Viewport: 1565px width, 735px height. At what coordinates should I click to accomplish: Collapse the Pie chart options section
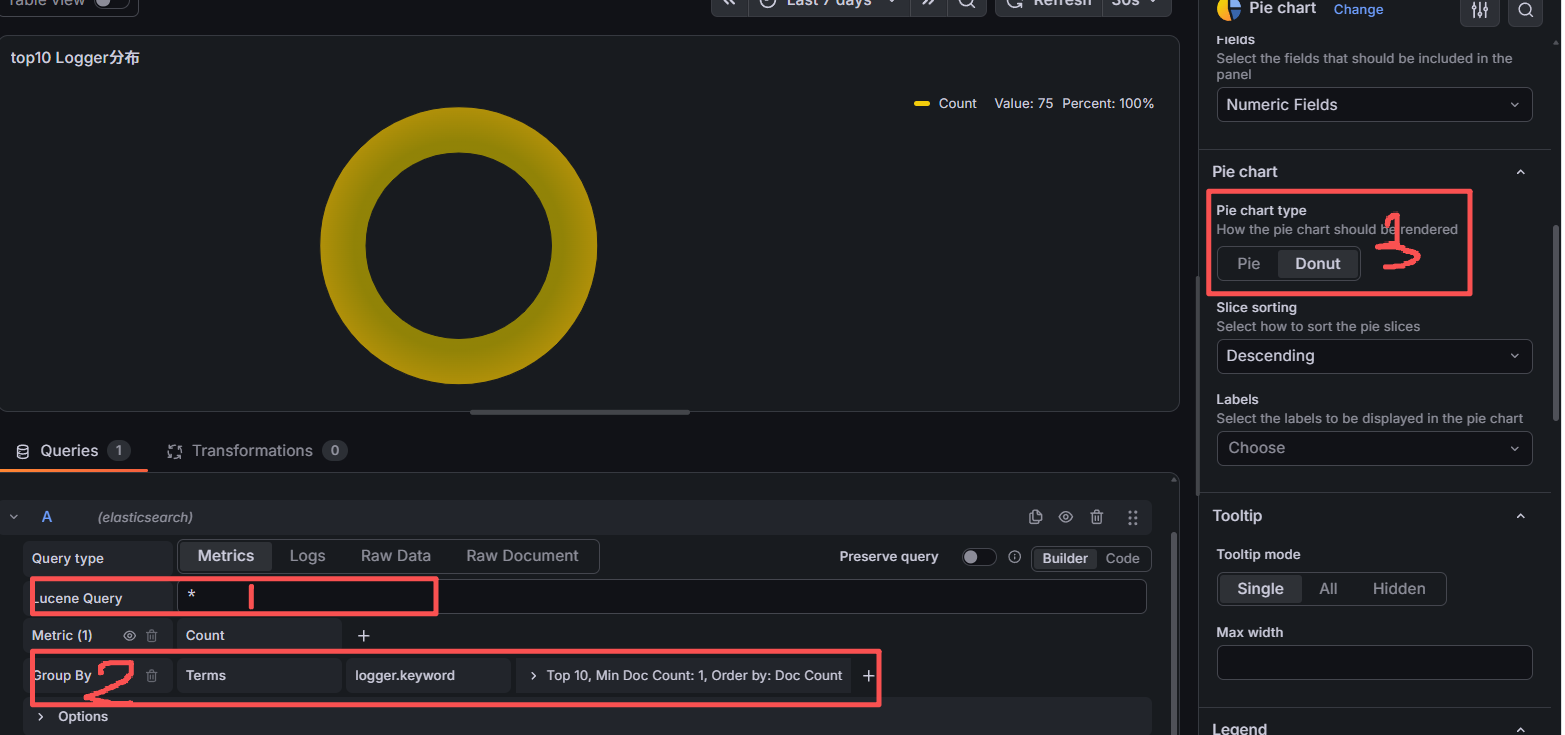click(x=1520, y=172)
